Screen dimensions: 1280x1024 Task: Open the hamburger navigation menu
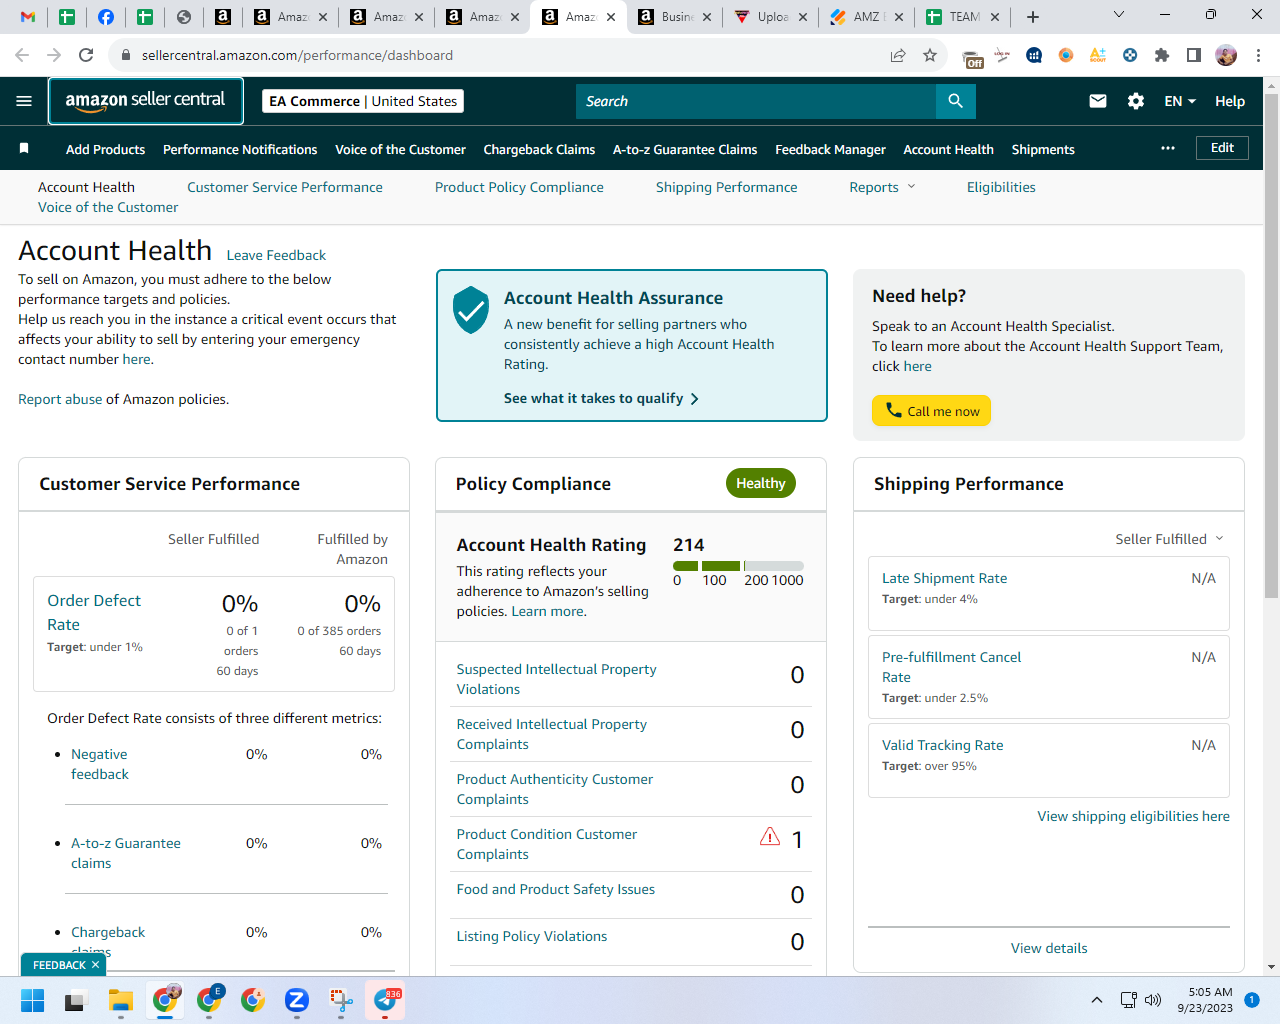(24, 101)
